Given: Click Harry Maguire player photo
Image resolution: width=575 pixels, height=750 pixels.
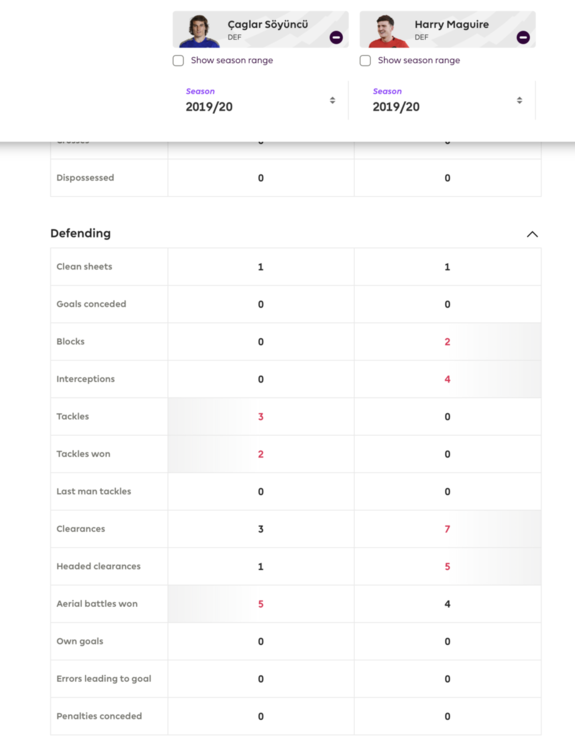Looking at the screenshot, I should coord(387,31).
